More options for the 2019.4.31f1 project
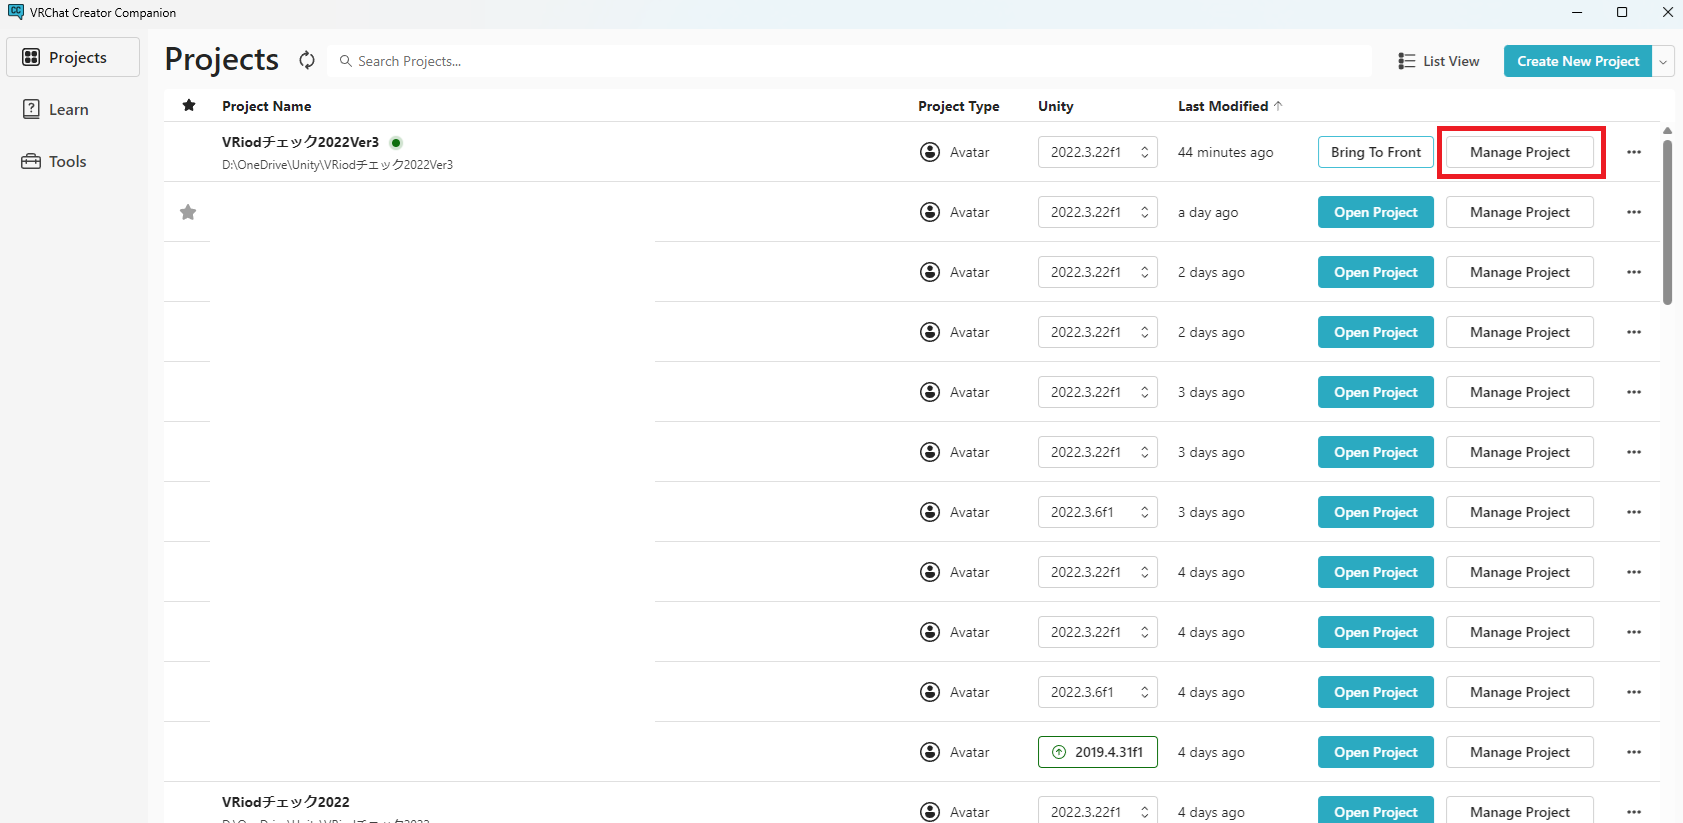The width and height of the screenshot is (1683, 823). (x=1634, y=752)
